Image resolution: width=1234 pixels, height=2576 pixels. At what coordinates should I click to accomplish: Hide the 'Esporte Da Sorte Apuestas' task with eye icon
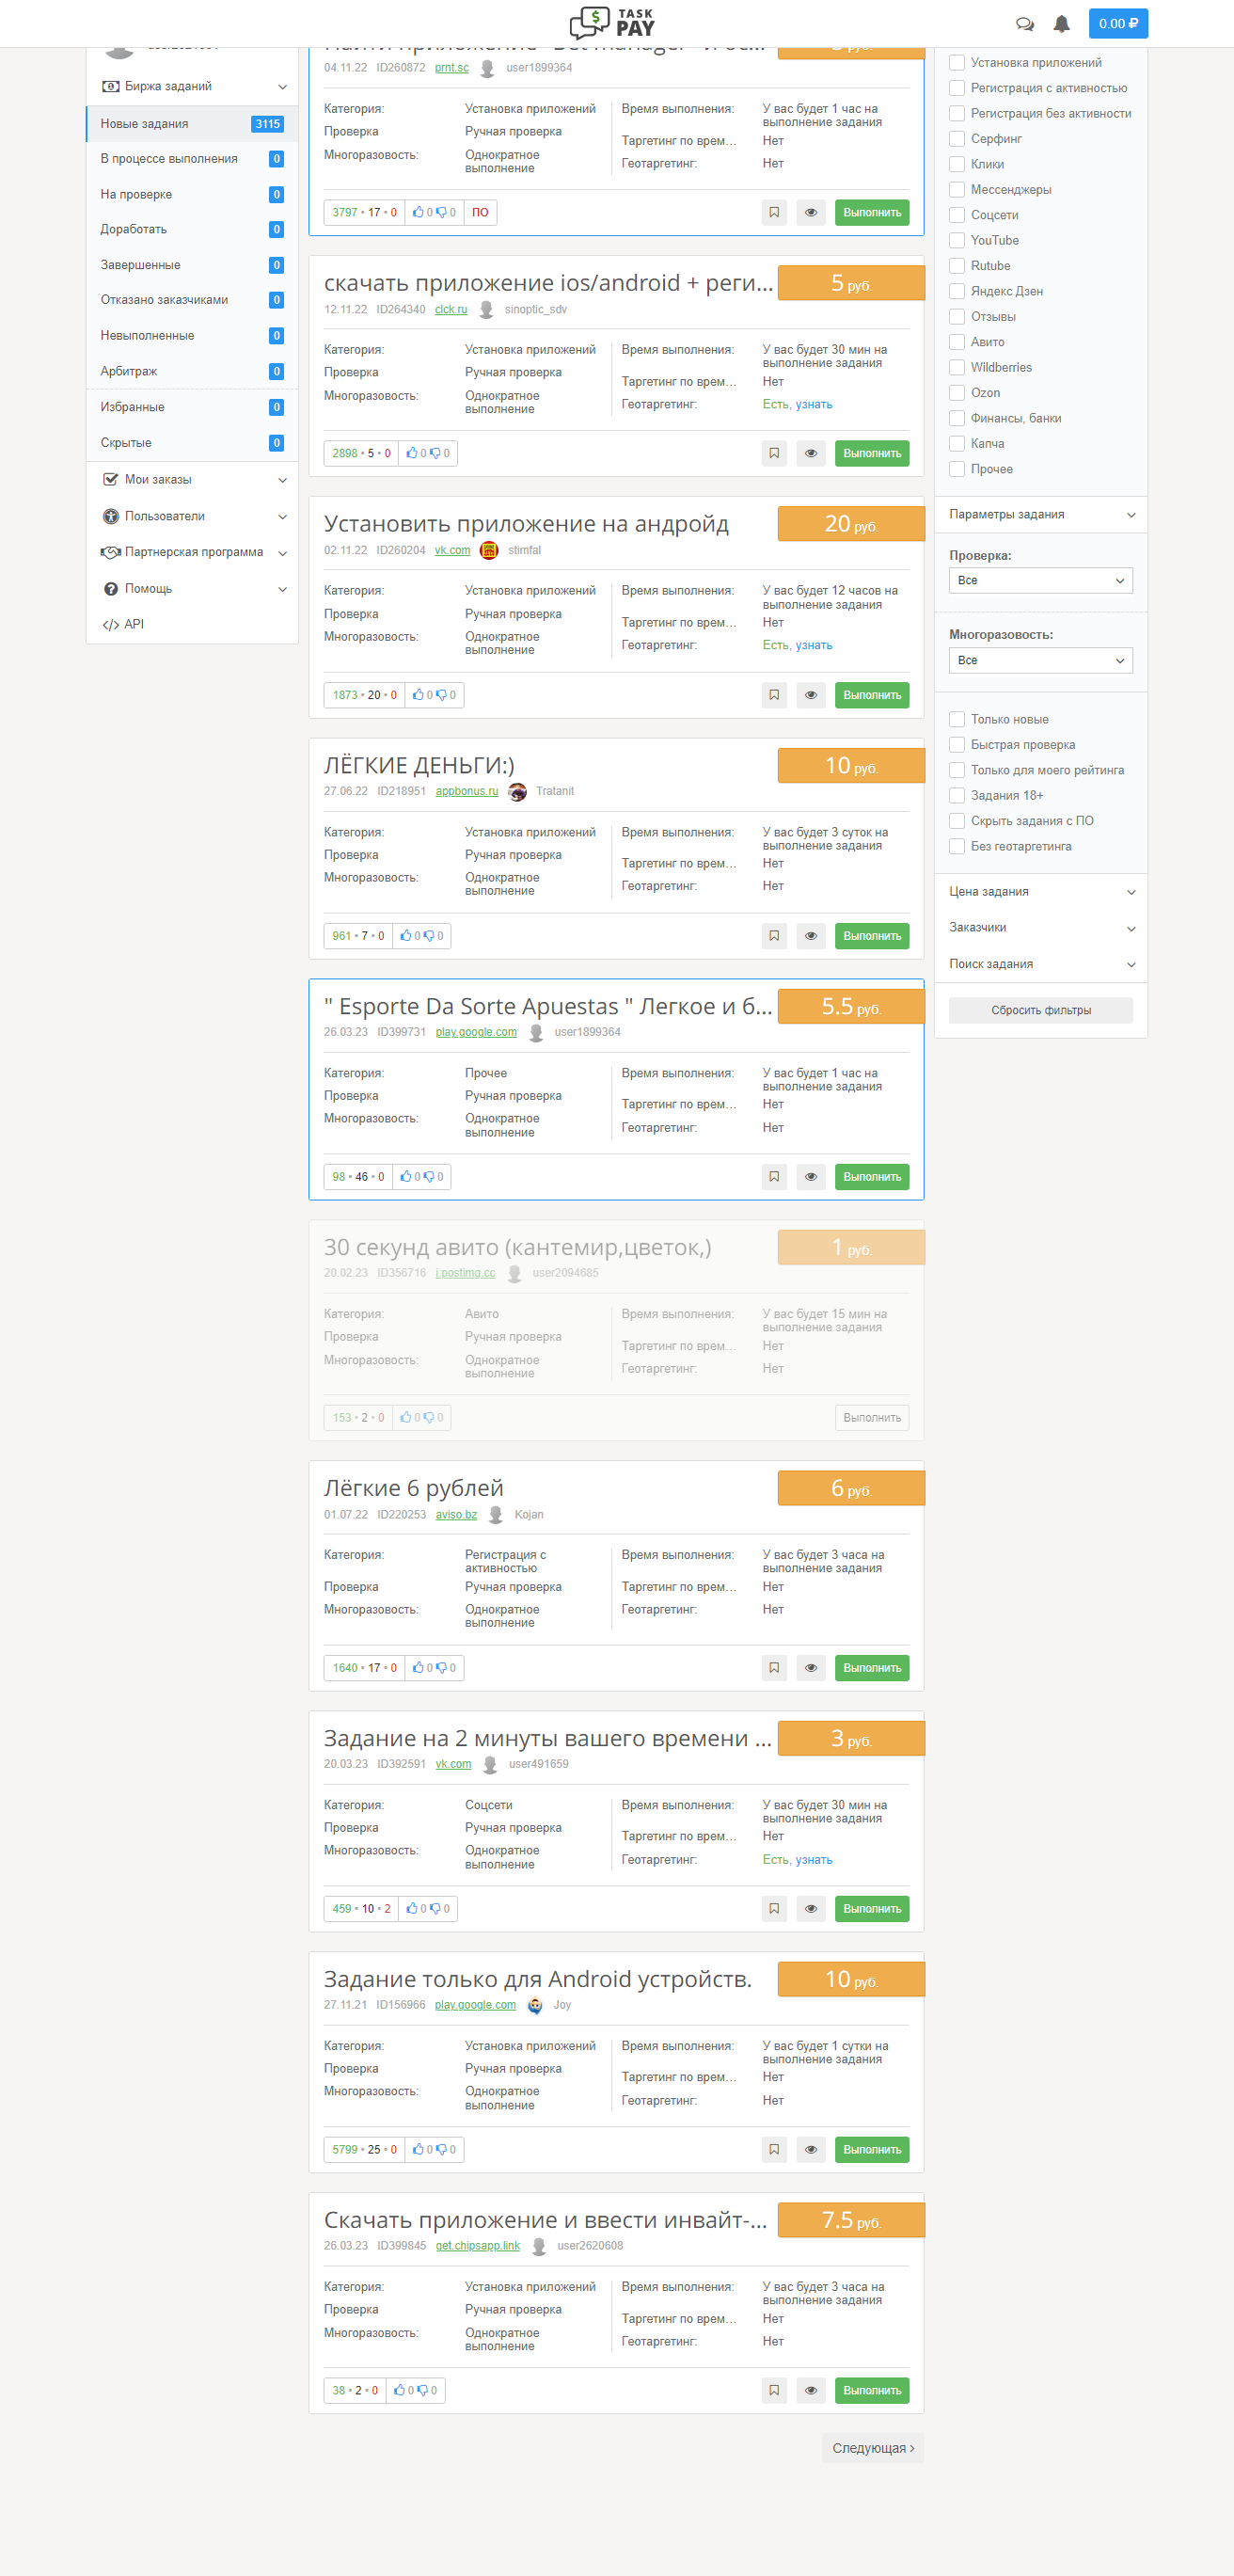coord(811,1177)
